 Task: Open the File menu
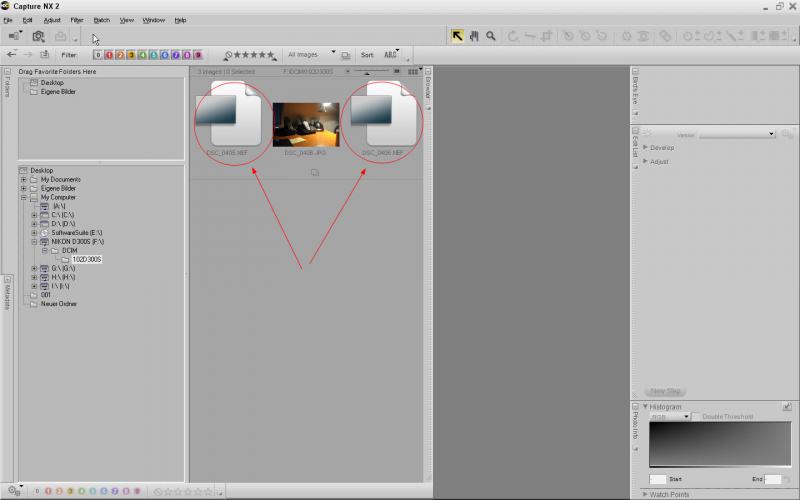[x=8, y=20]
